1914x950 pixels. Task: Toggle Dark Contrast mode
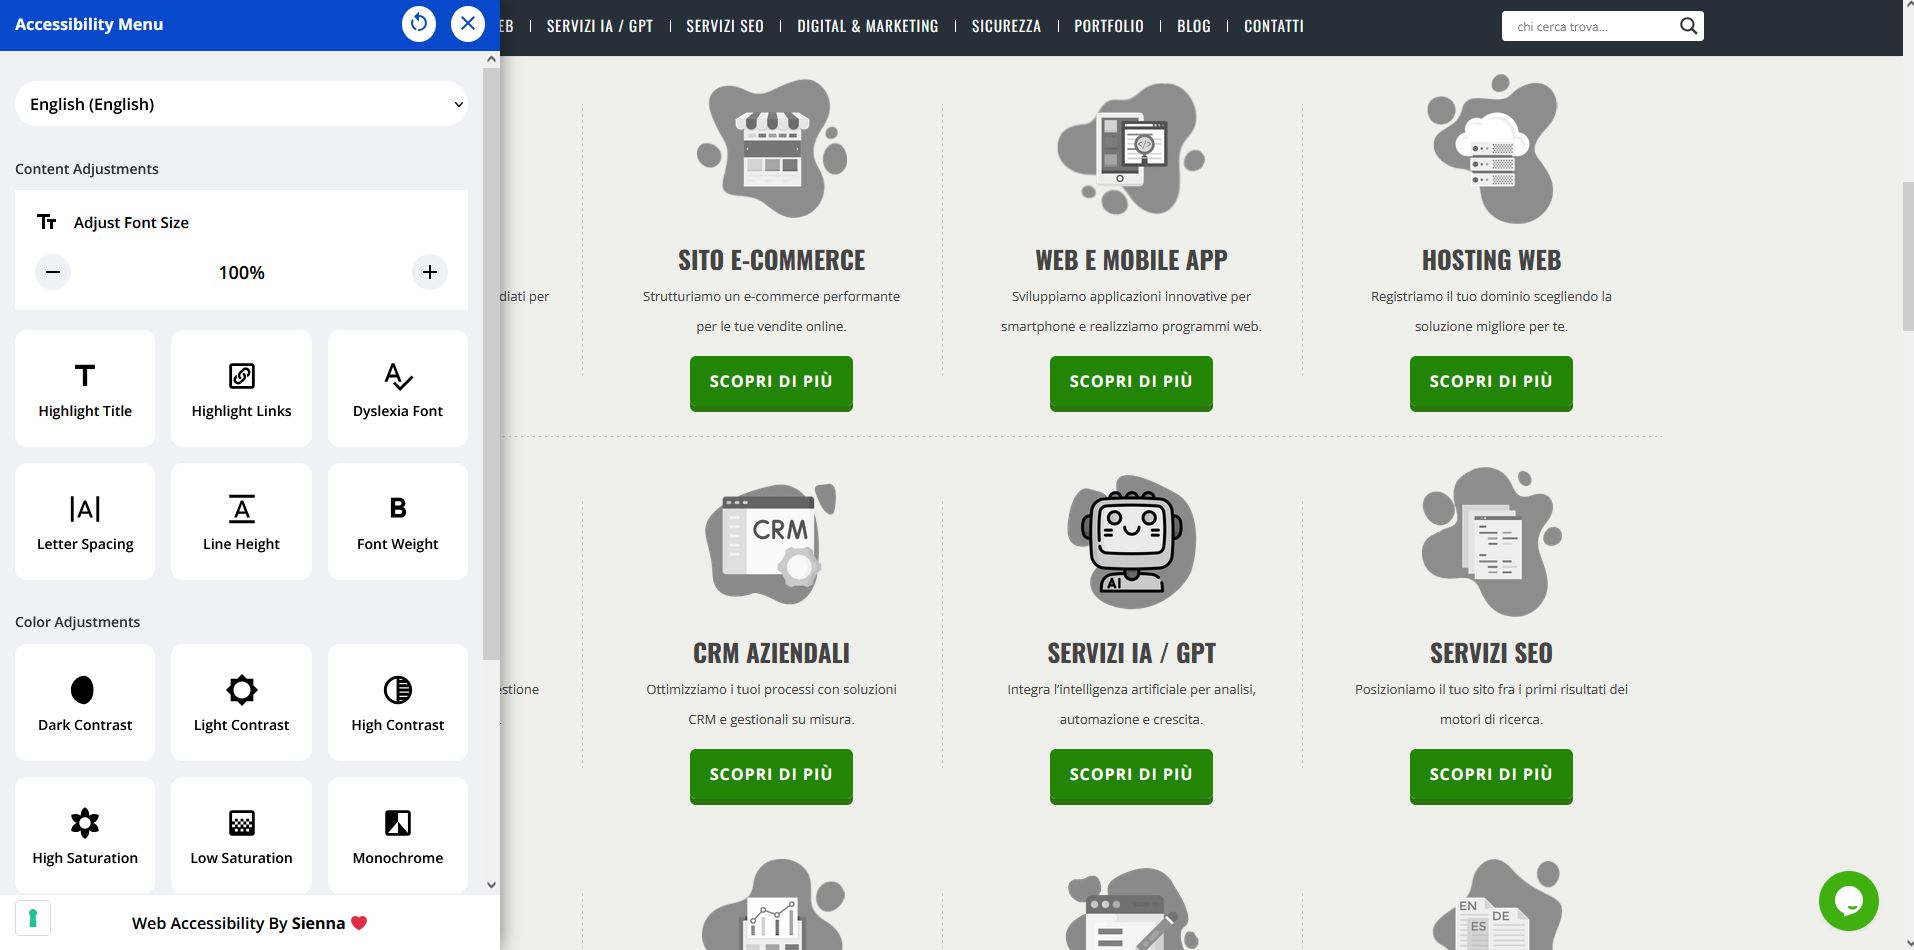point(85,702)
